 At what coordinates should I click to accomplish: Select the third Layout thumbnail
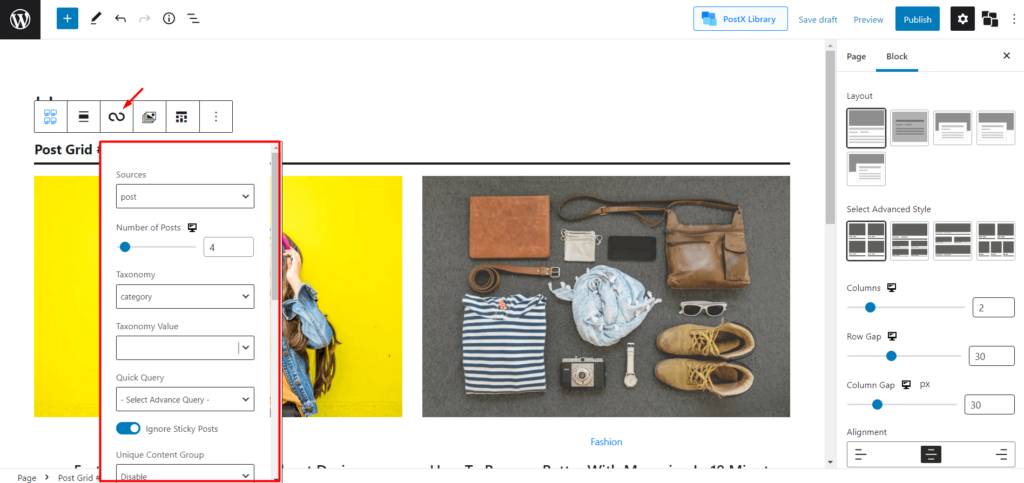952,128
